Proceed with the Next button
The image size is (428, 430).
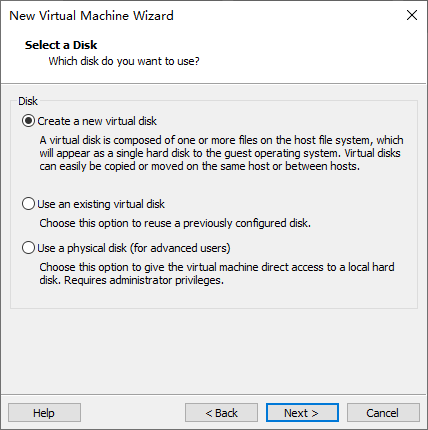(x=302, y=413)
